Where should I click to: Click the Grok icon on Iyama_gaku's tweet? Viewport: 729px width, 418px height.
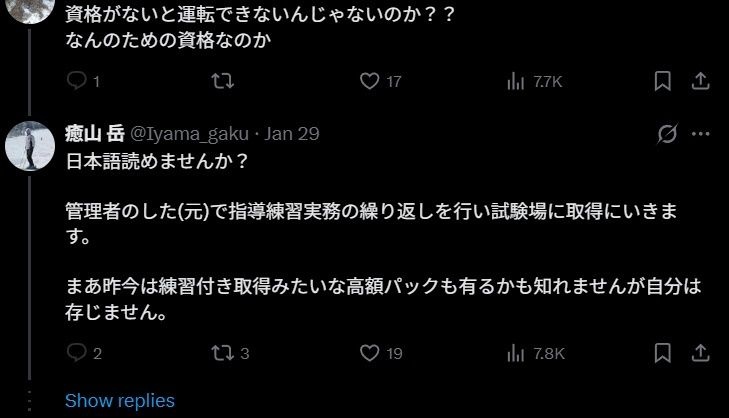coord(664,134)
